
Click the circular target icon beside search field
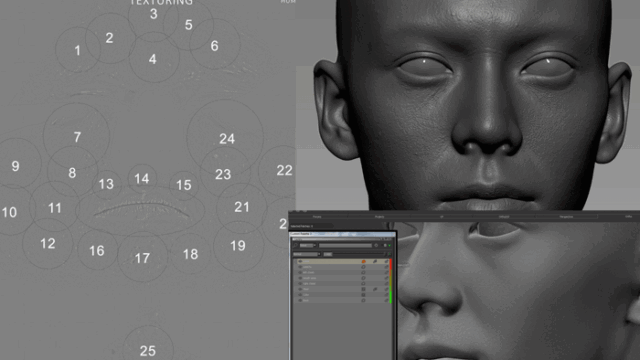pos(376,245)
